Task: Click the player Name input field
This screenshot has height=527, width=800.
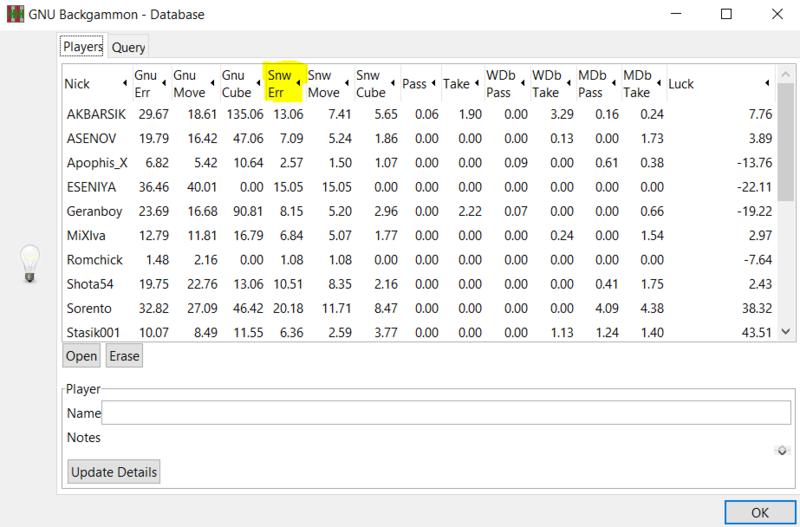Action: [446, 413]
